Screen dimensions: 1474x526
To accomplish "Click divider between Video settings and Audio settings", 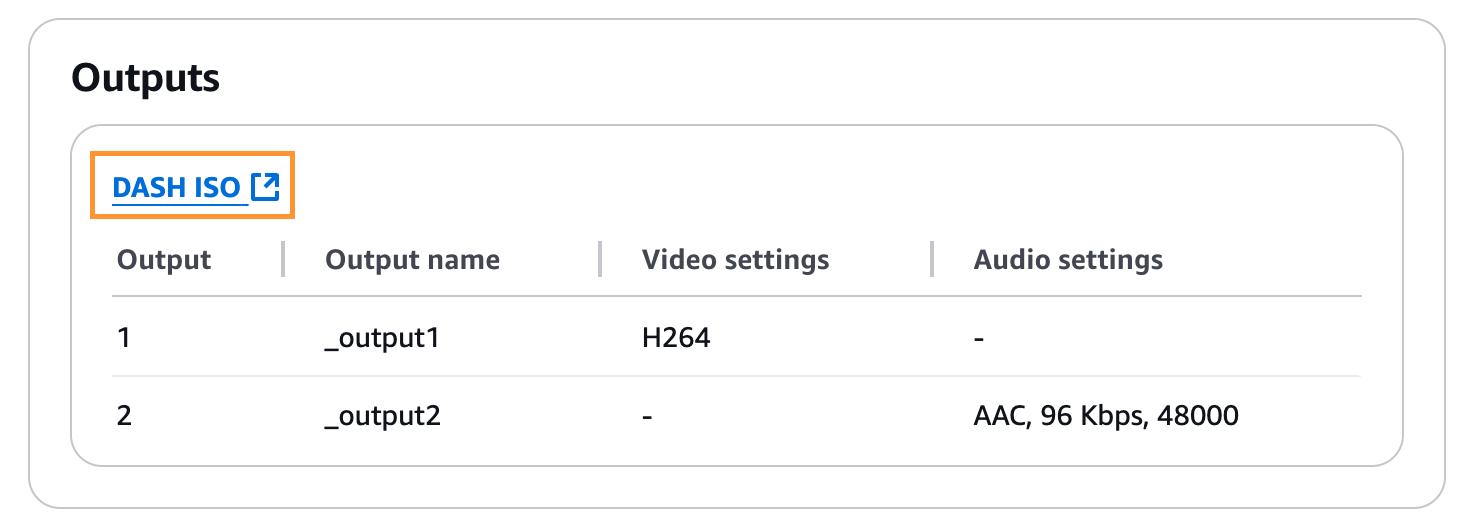I will [x=932, y=259].
